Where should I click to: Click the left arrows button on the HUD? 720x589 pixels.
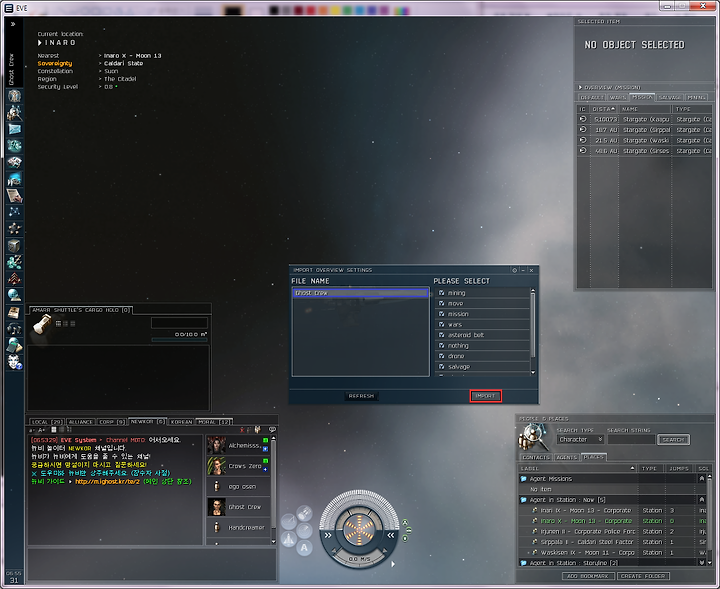[328, 535]
